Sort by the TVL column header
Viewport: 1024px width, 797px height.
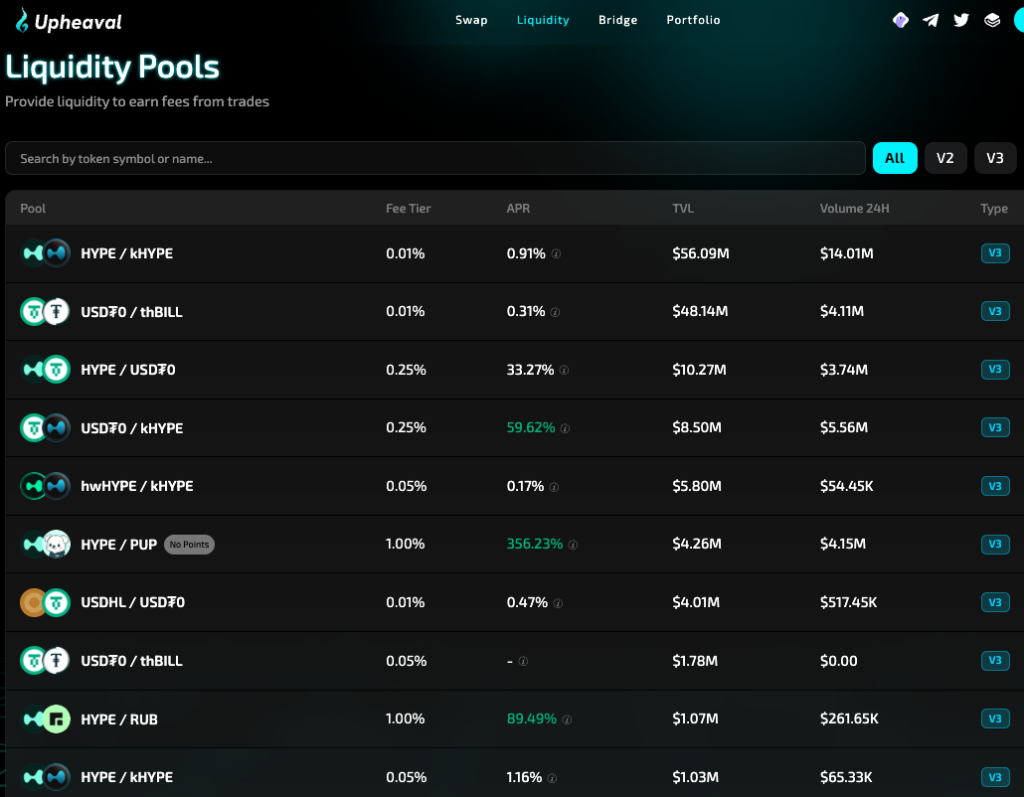click(x=683, y=209)
